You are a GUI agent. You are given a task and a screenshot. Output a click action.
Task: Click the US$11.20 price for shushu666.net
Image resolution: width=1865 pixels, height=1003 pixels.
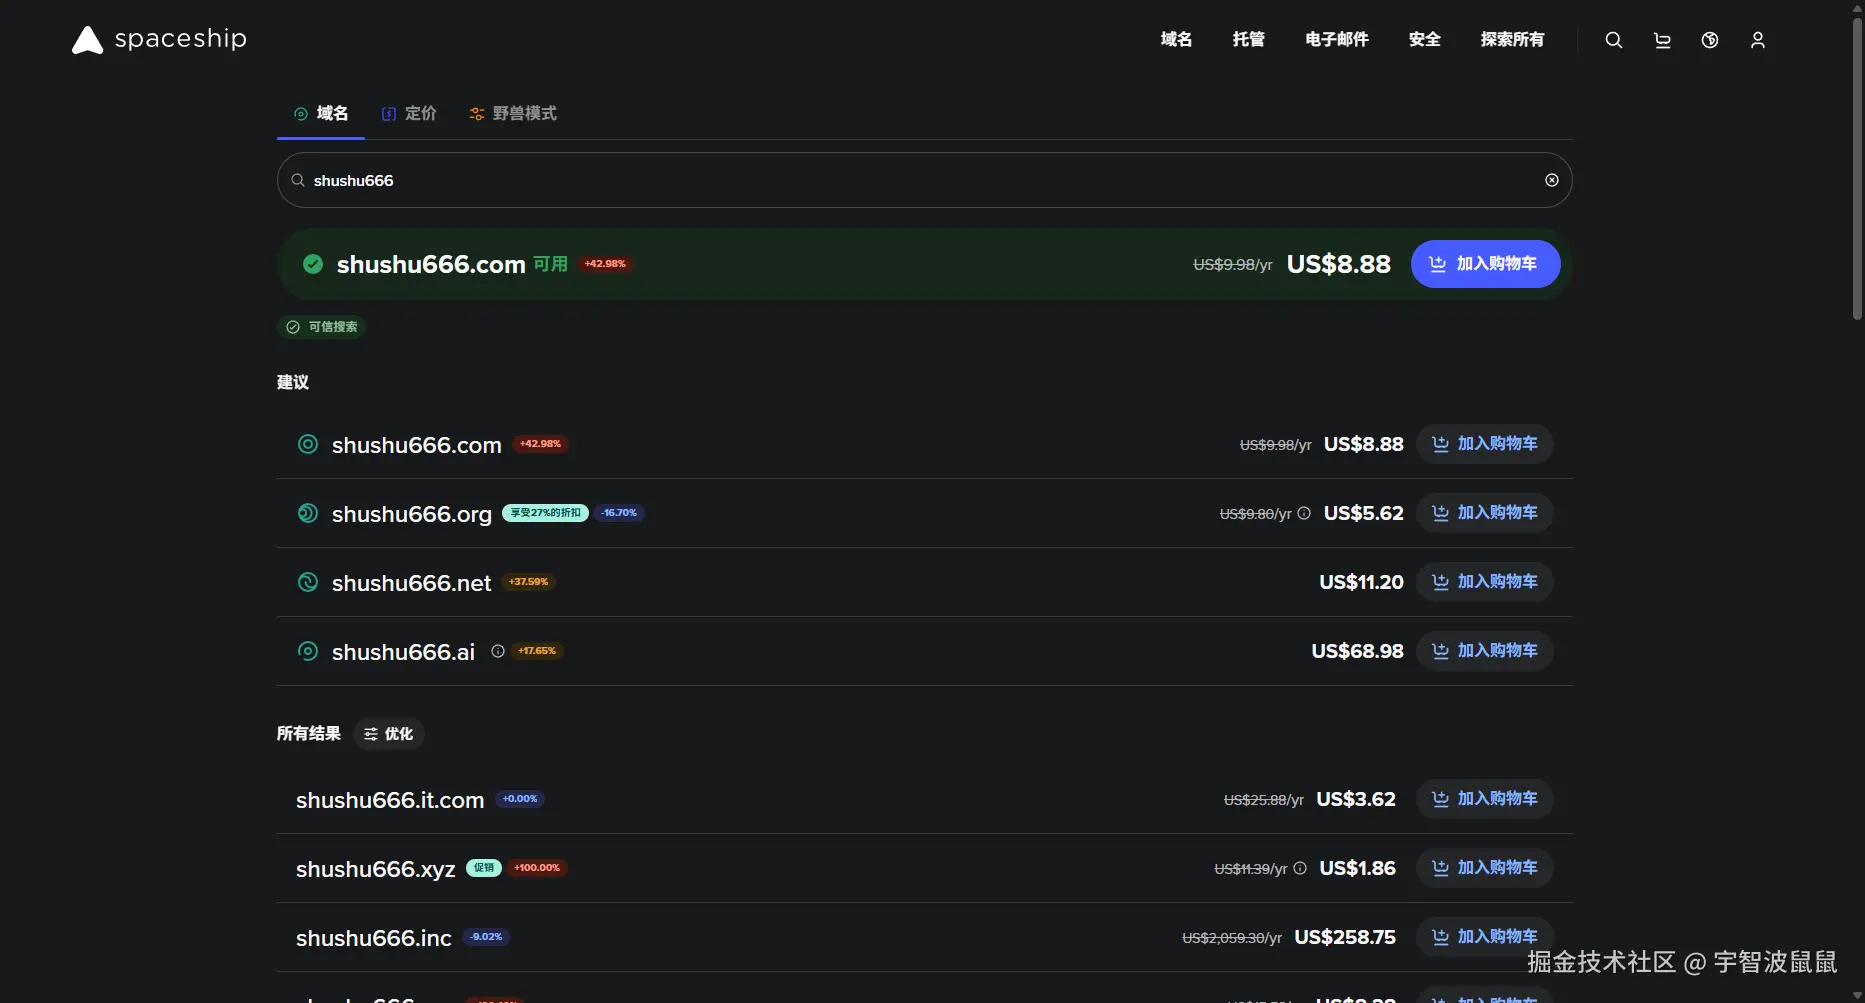tap(1361, 582)
